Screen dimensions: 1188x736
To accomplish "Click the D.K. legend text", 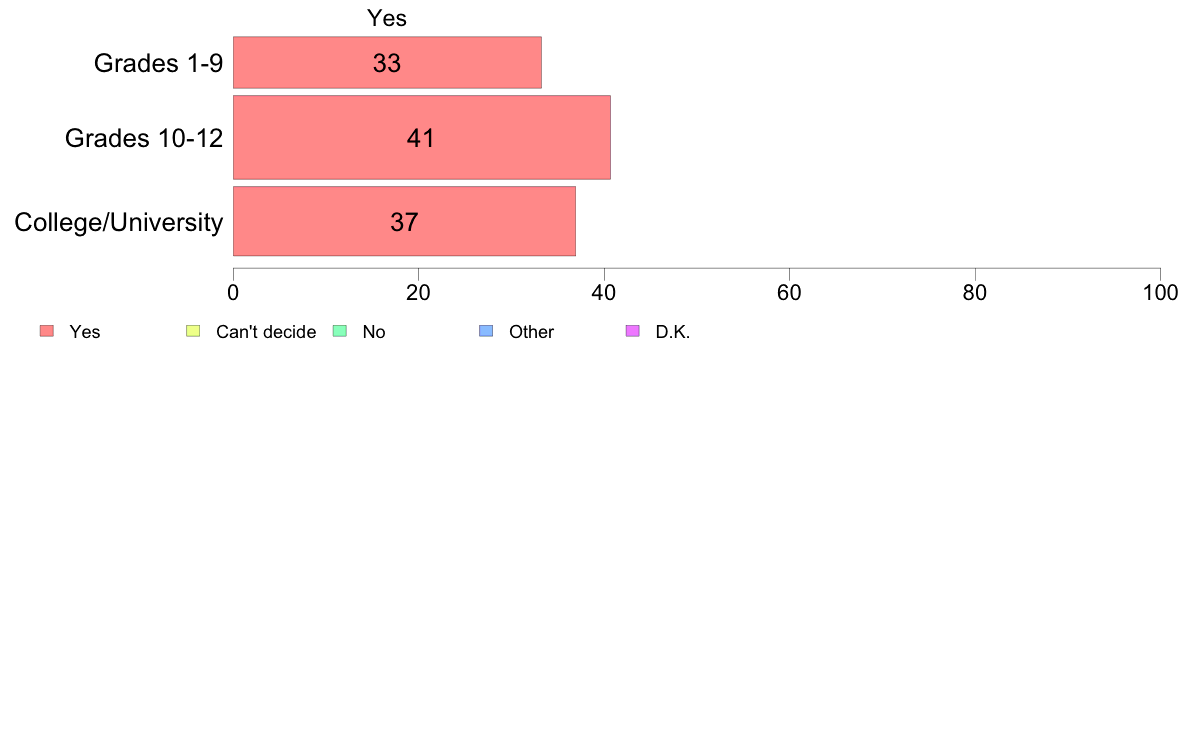I will [x=673, y=332].
